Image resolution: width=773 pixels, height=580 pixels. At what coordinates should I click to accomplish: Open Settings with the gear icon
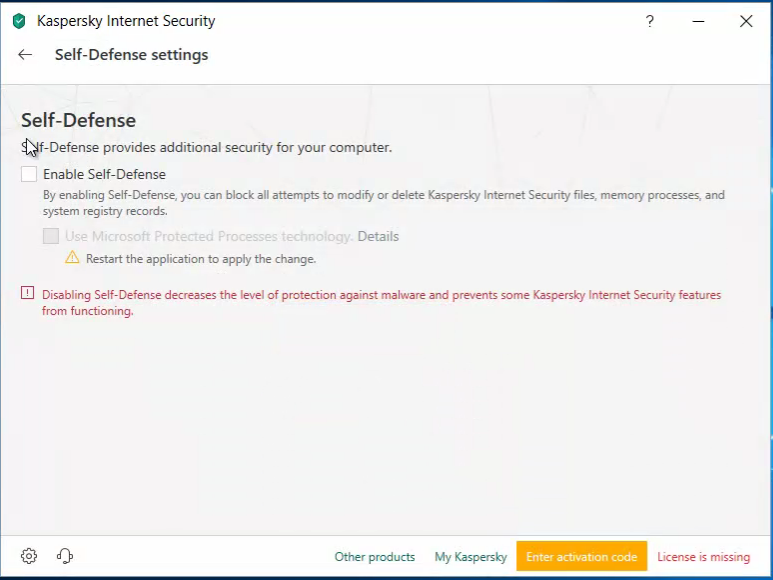[x=29, y=556]
